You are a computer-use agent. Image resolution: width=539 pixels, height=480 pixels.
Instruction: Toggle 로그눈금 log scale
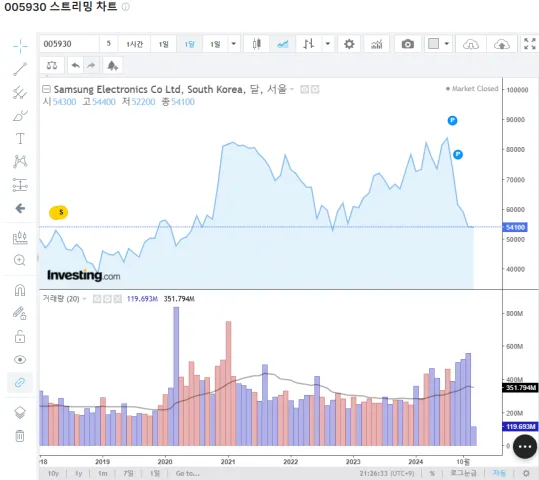click(x=463, y=473)
